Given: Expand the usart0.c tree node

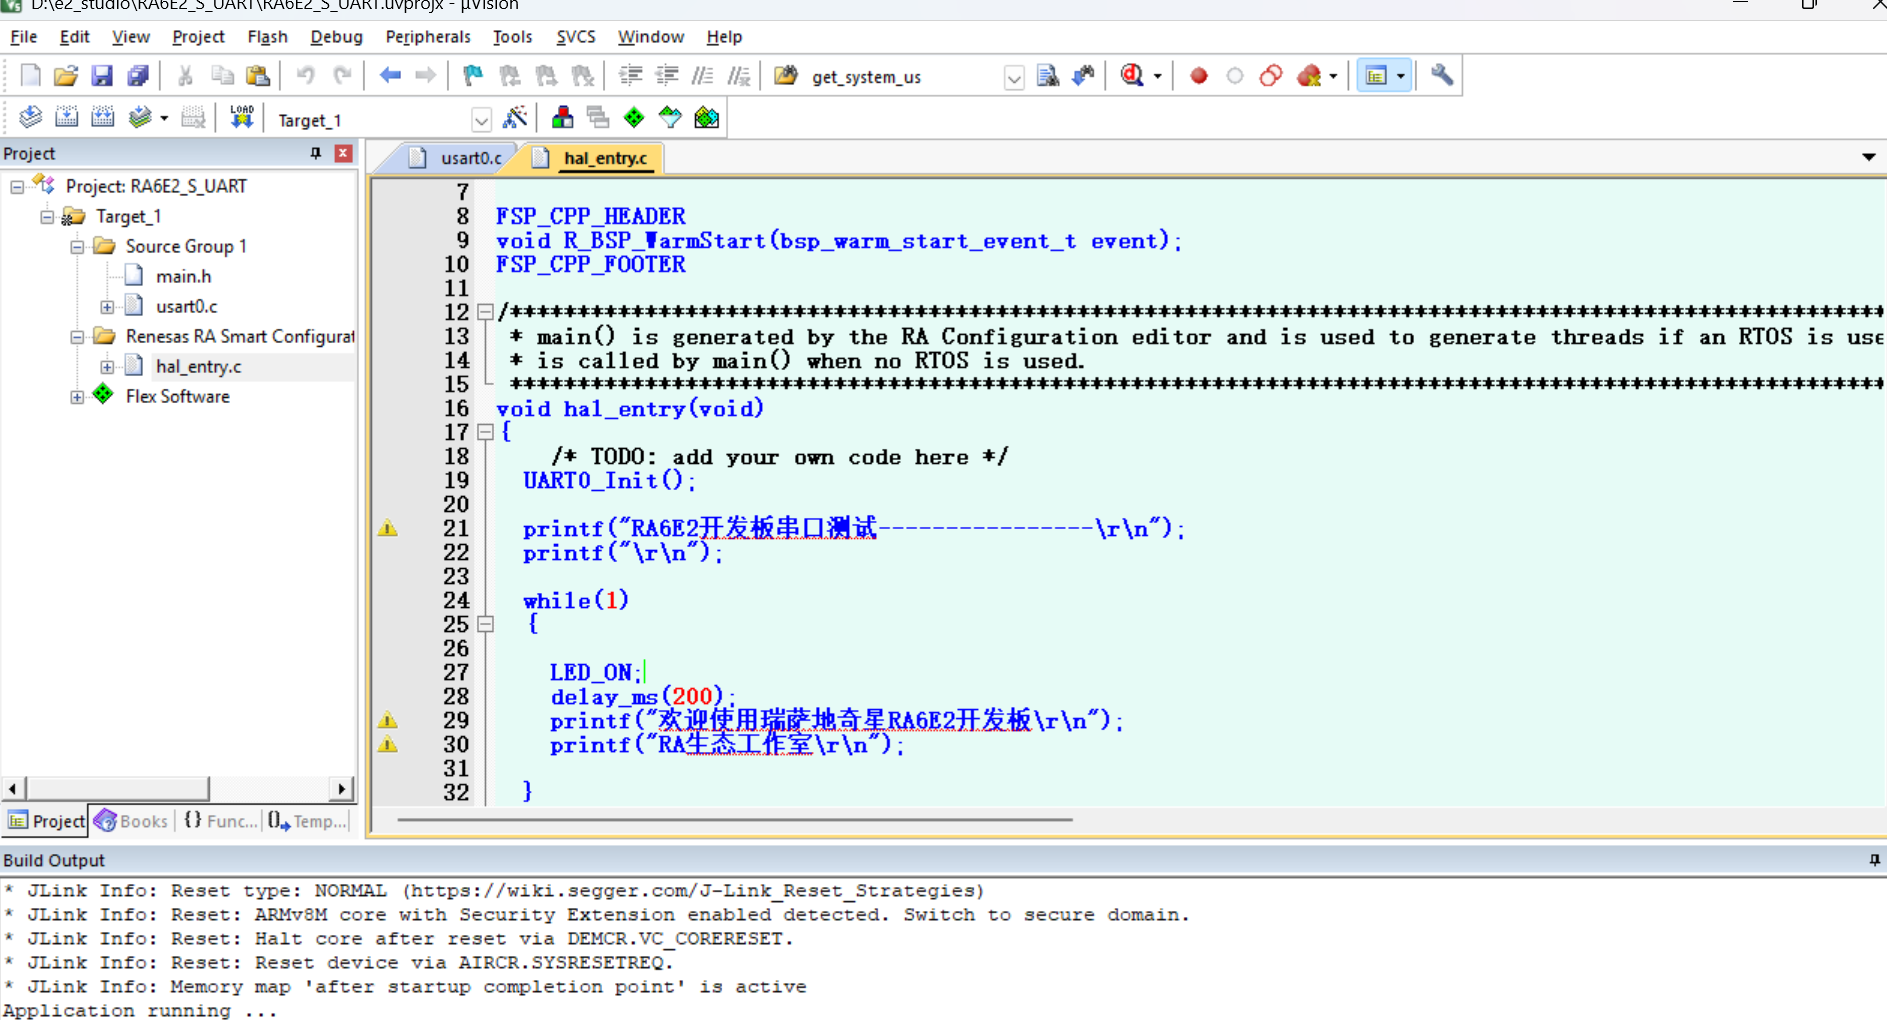Looking at the screenshot, I should tap(107, 307).
